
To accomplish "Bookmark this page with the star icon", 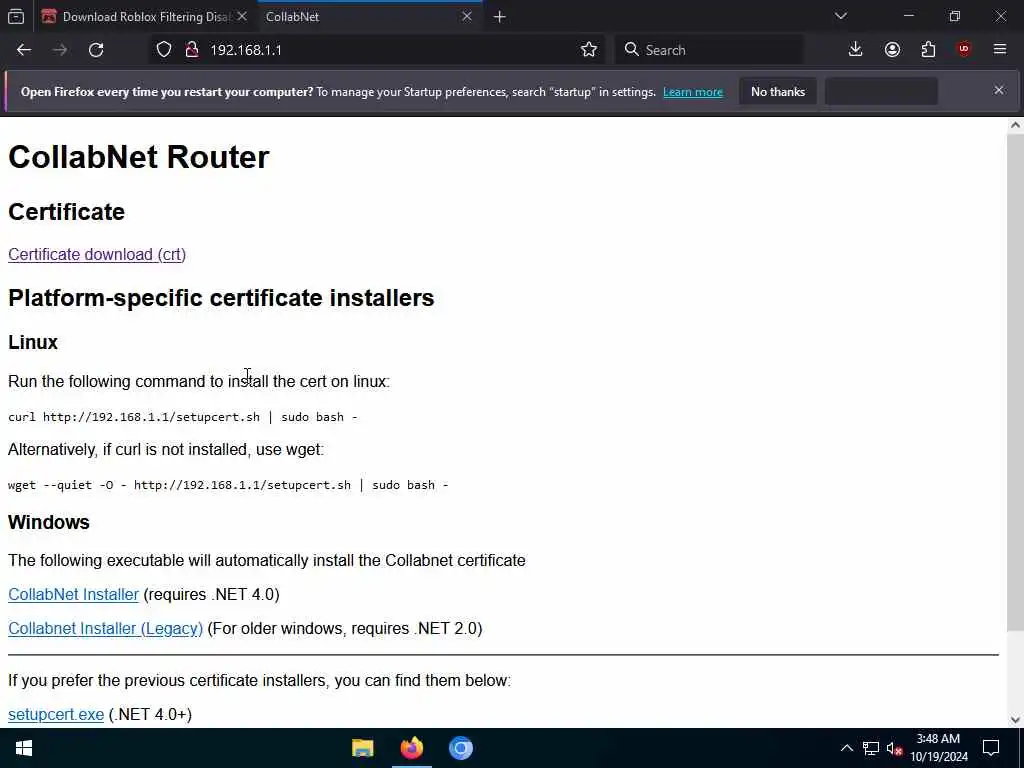I will (x=588, y=50).
